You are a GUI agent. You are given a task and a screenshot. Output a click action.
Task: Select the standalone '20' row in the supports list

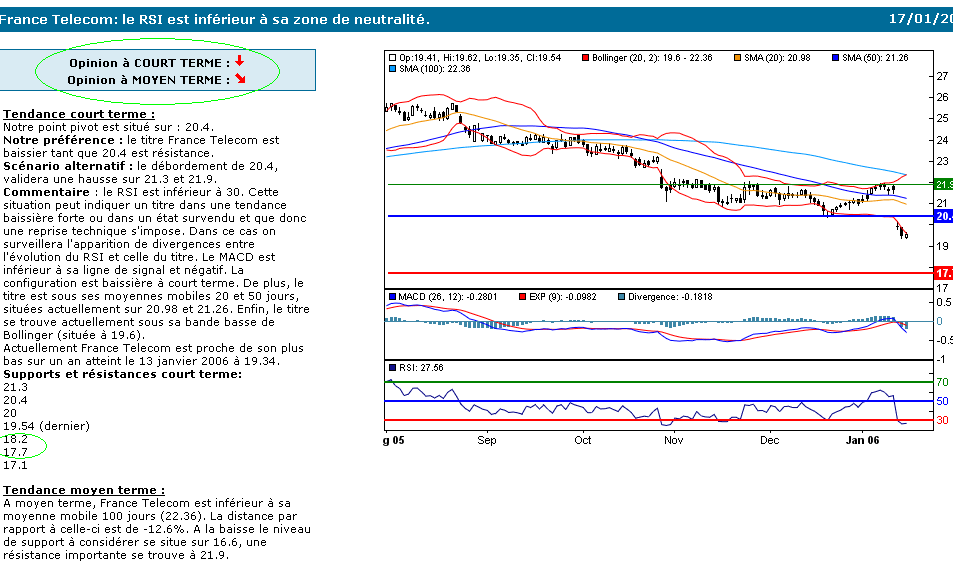click(10, 413)
